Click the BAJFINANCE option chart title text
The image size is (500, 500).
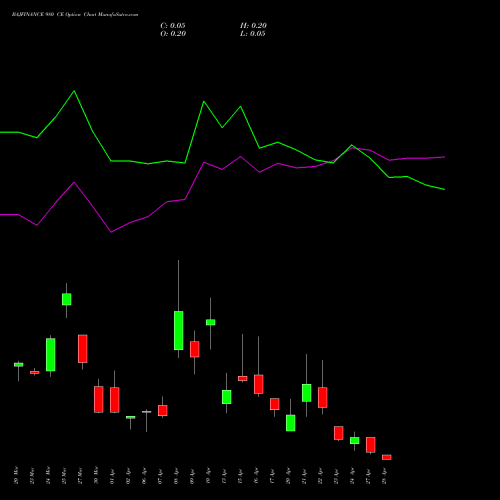pos(75,15)
